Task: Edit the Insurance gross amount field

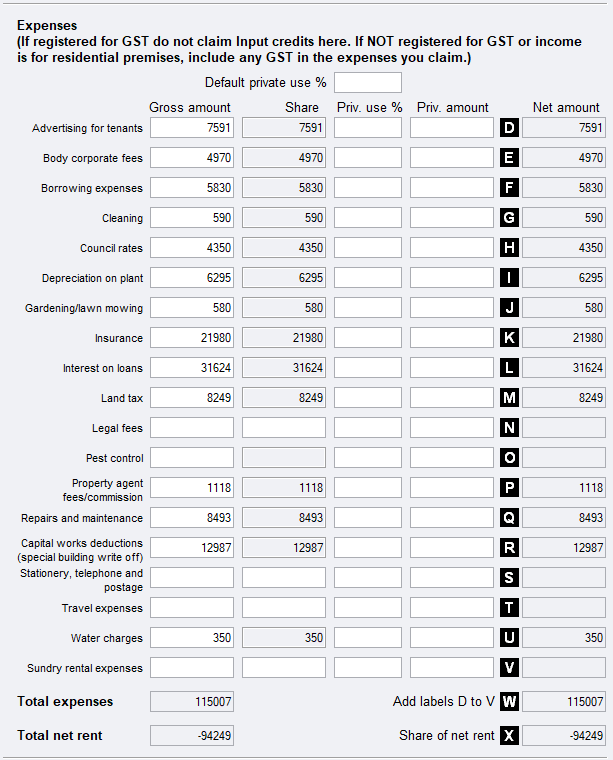Action: pos(192,338)
